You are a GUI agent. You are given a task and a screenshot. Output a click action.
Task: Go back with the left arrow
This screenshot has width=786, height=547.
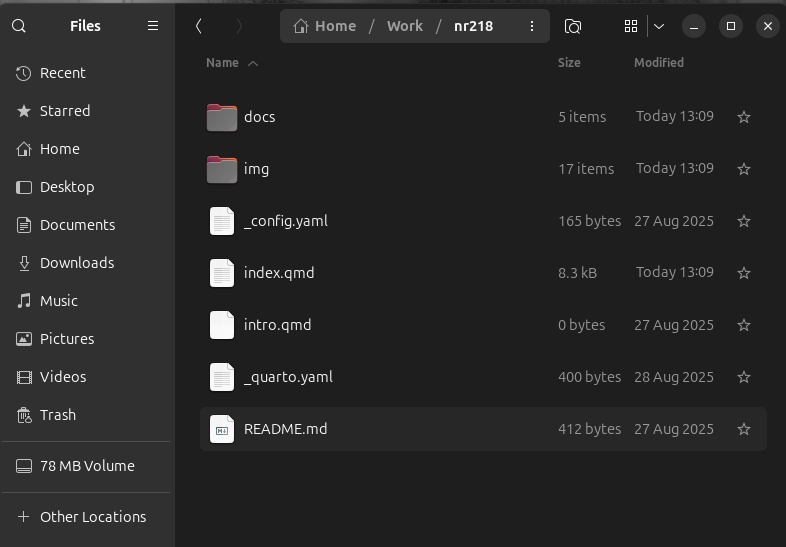click(199, 26)
